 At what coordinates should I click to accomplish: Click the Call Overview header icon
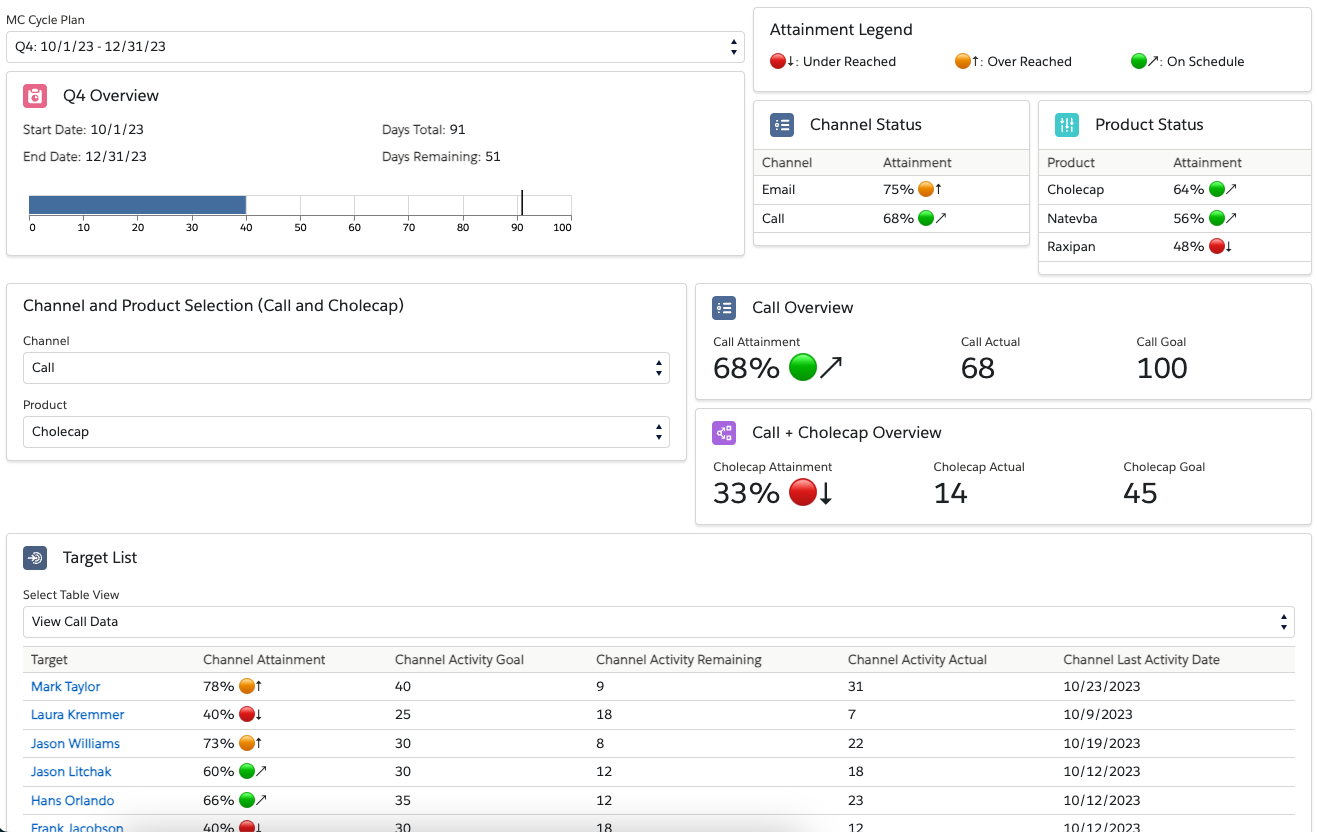724,308
